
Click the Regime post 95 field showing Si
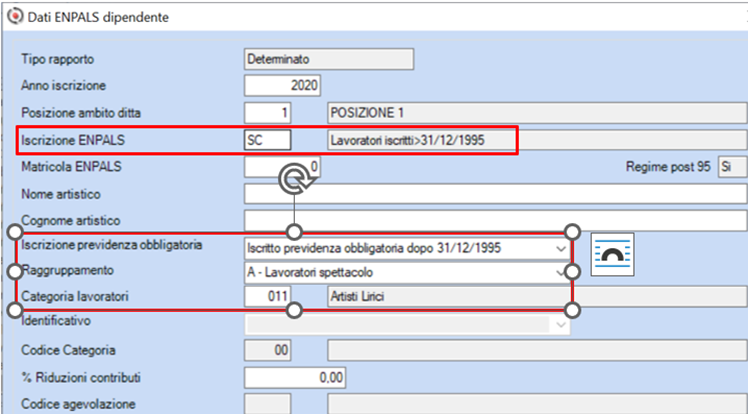coord(733,167)
